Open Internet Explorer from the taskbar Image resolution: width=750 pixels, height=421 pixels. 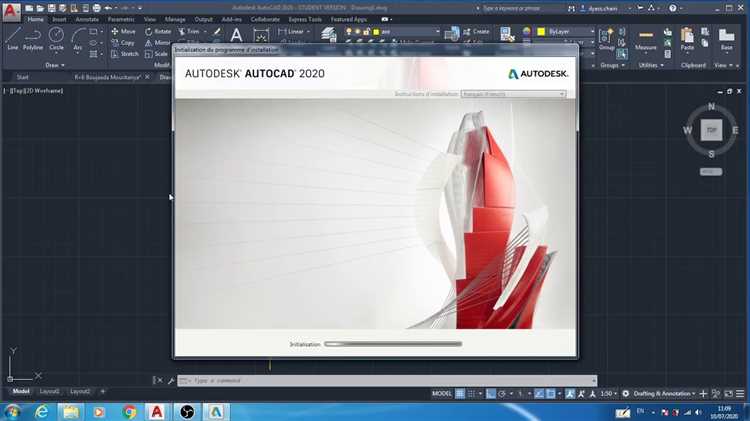[42, 411]
